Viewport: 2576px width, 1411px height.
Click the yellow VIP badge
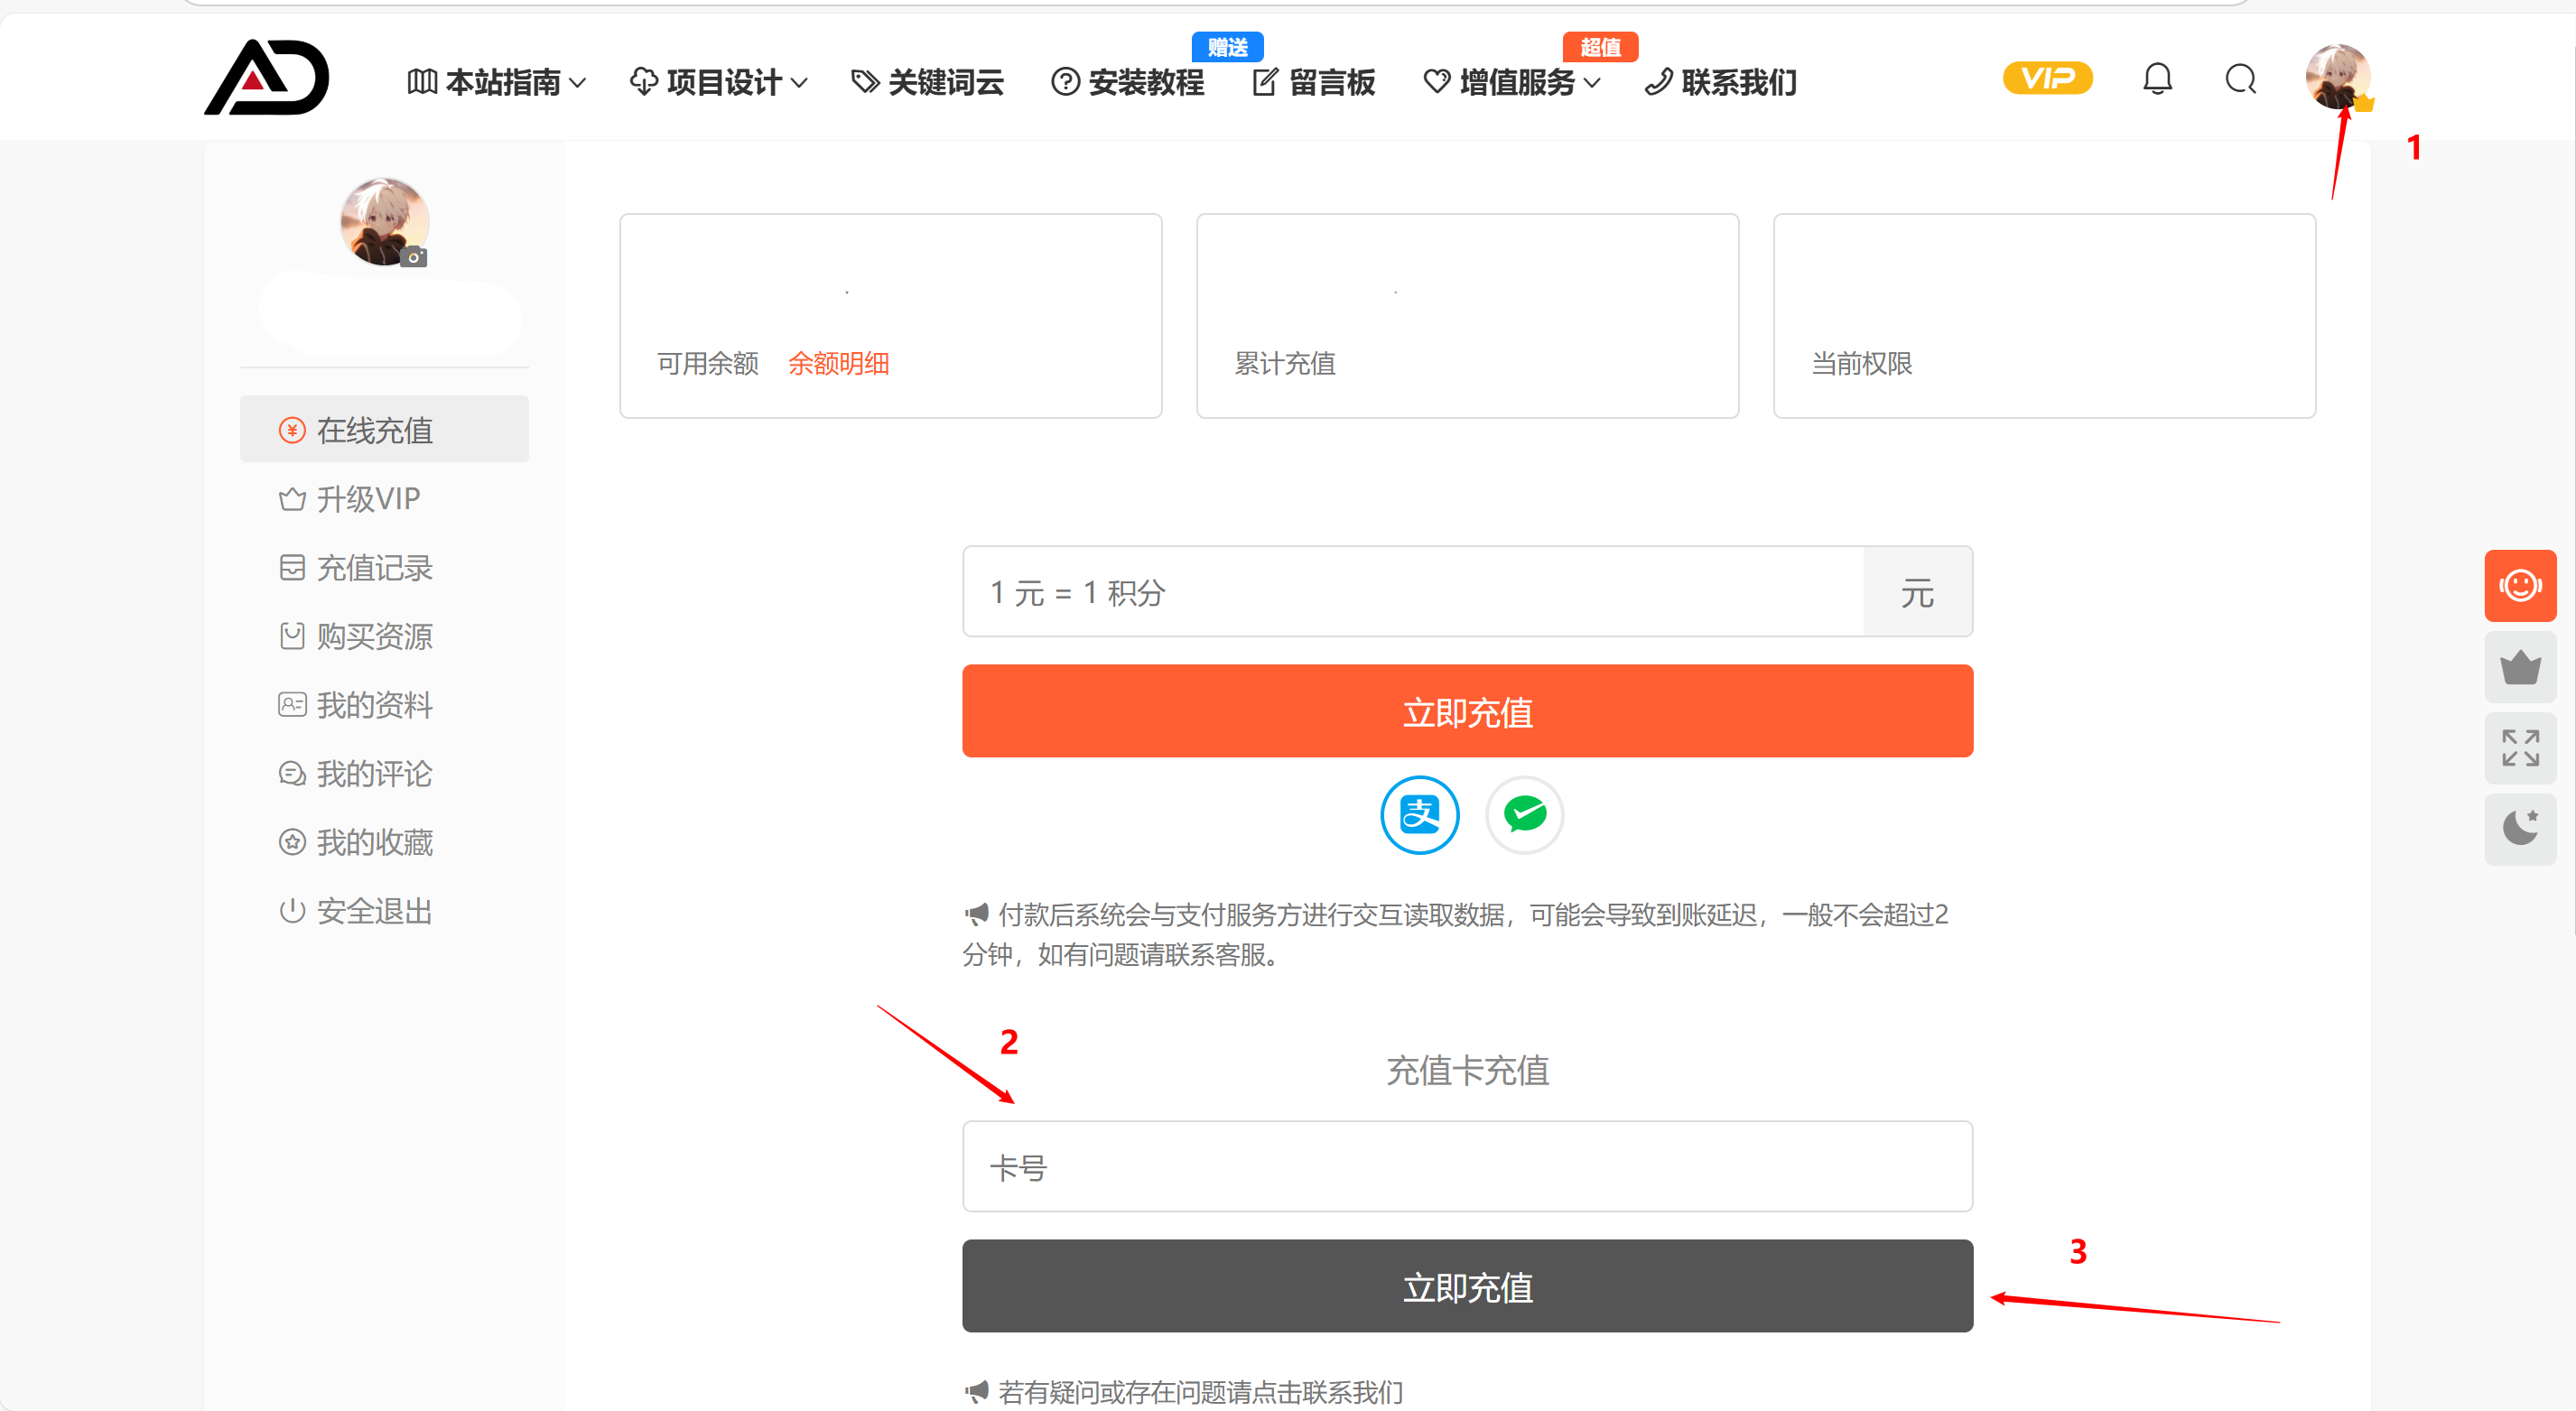(x=2046, y=79)
